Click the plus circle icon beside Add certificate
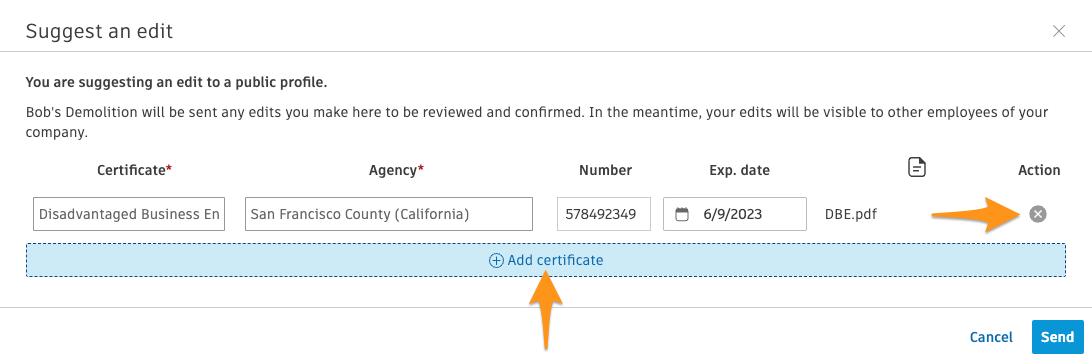 (496, 261)
